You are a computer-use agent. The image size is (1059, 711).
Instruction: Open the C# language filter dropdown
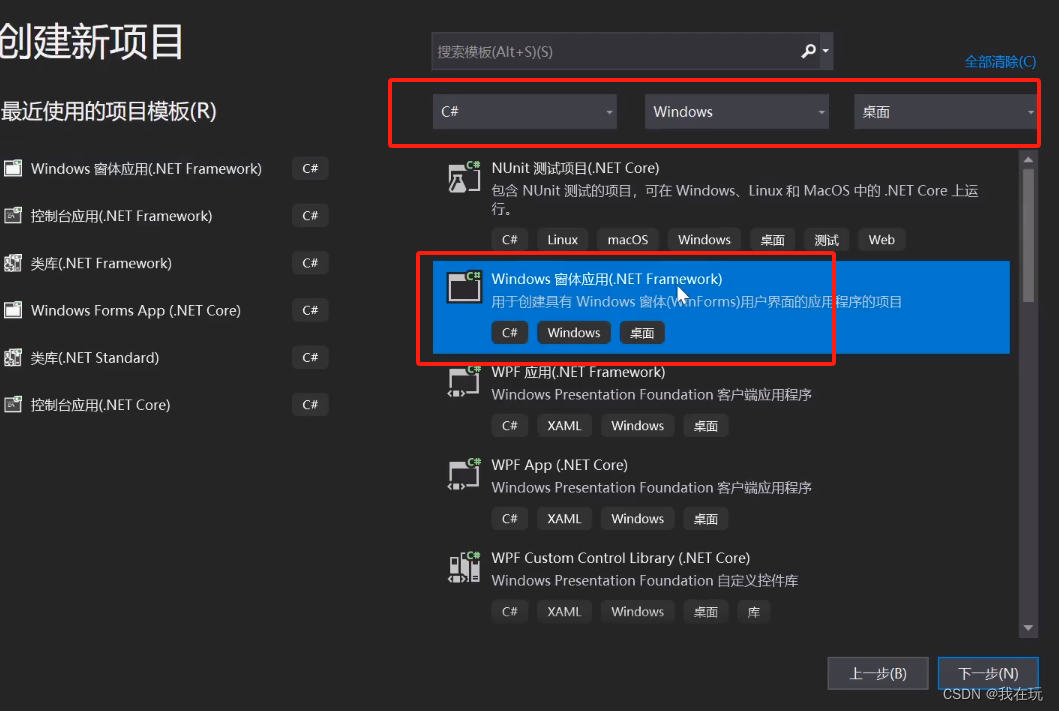tap(525, 111)
